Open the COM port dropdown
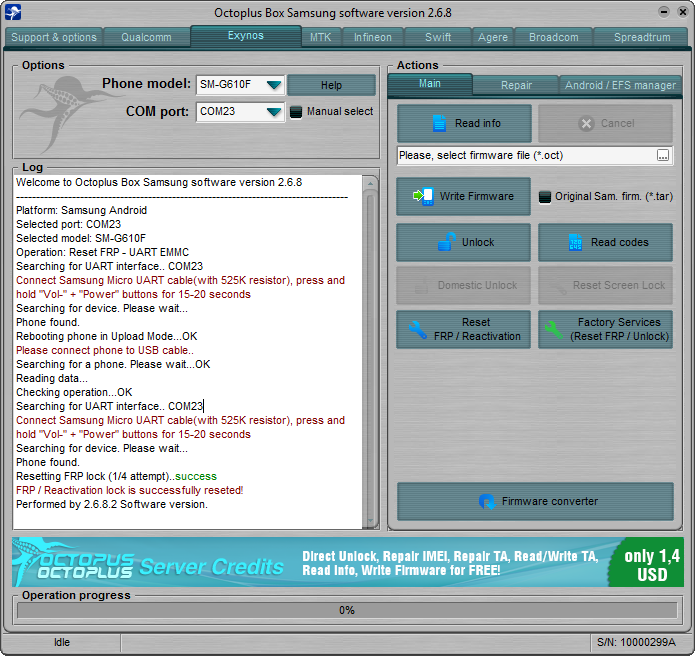Image resolution: width=695 pixels, height=656 pixels. 274,112
